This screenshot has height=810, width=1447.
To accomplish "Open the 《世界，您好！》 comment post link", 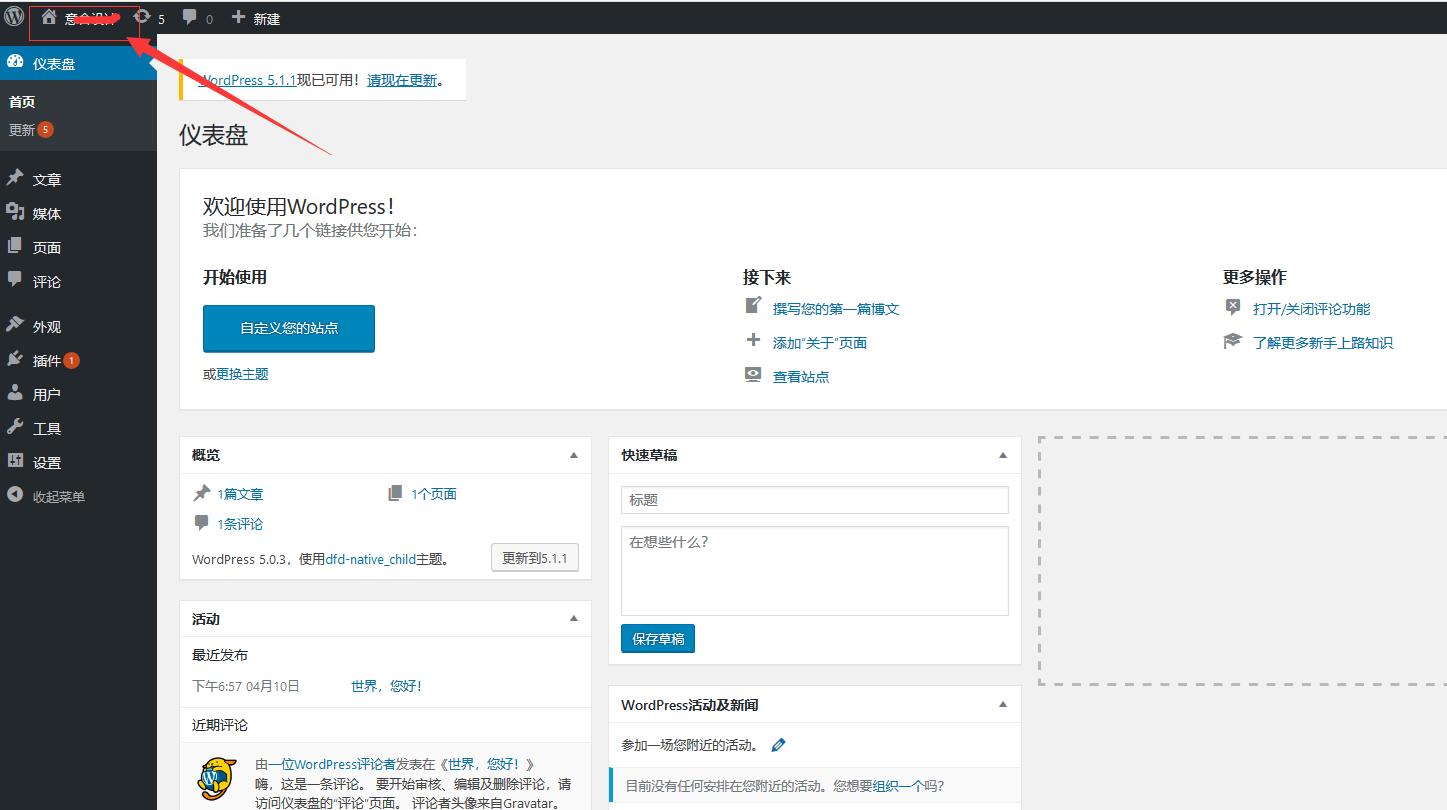I will [x=486, y=764].
